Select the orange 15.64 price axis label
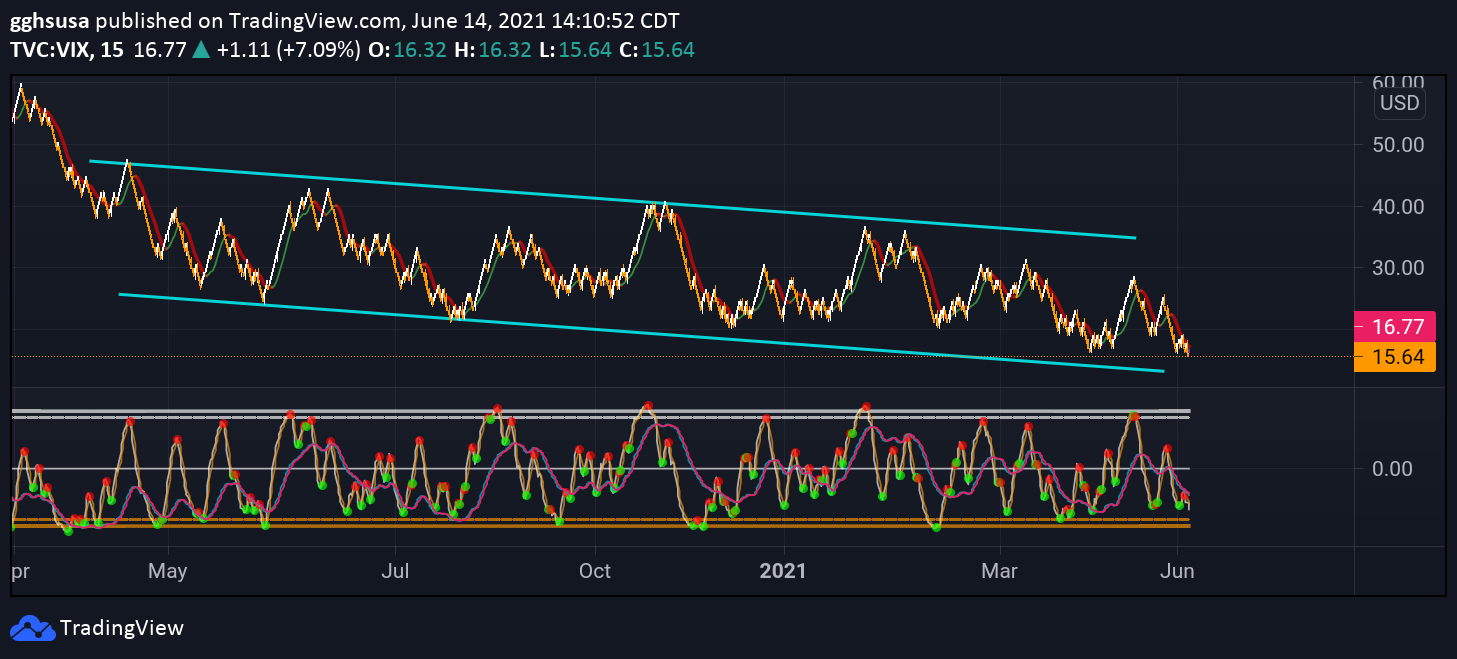 (x=1394, y=356)
